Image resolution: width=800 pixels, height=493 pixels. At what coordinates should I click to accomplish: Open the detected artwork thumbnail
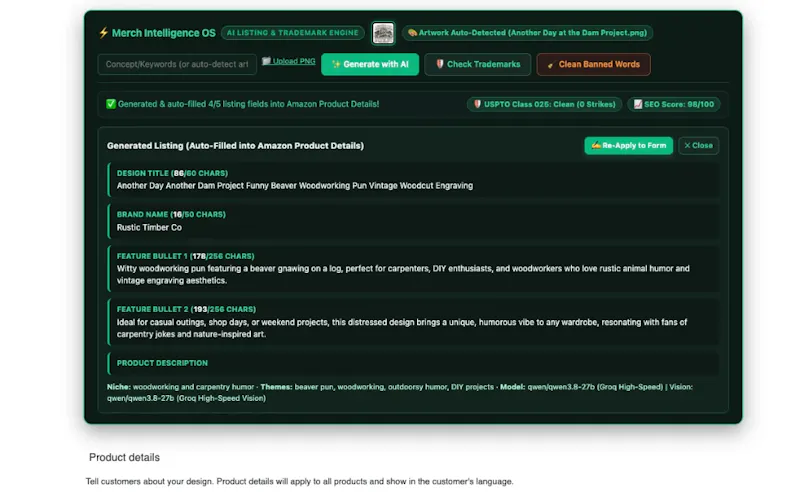point(383,33)
